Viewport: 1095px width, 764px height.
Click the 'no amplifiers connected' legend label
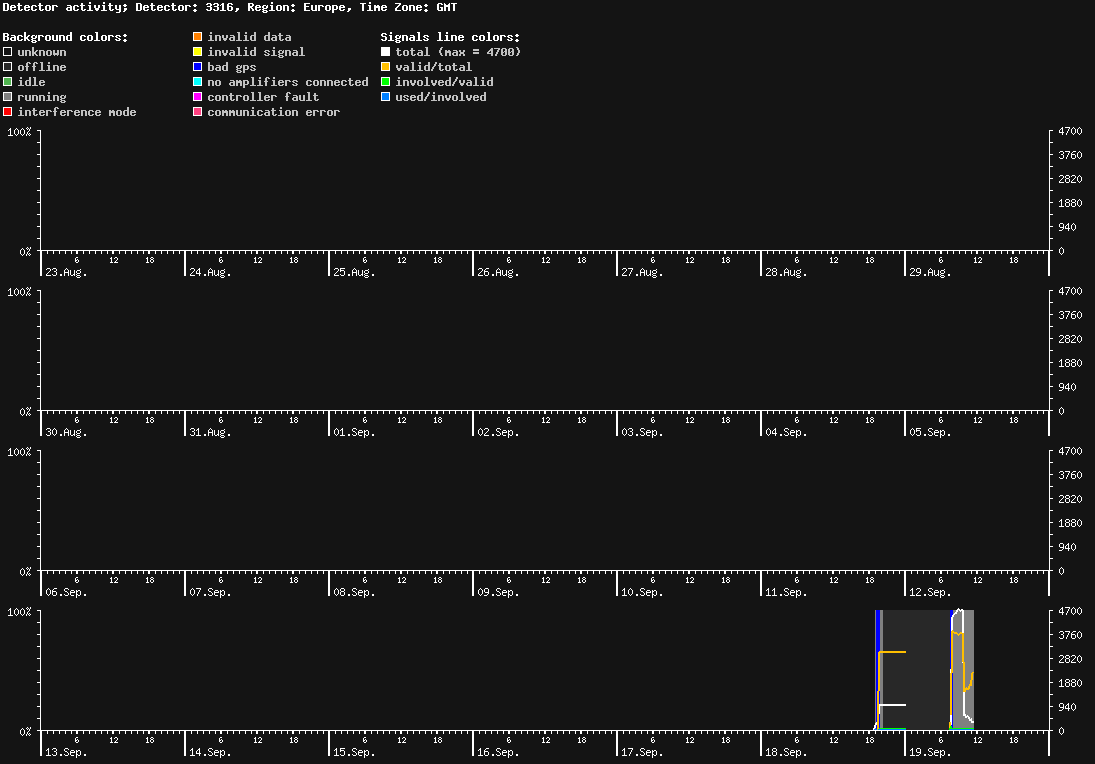click(288, 82)
